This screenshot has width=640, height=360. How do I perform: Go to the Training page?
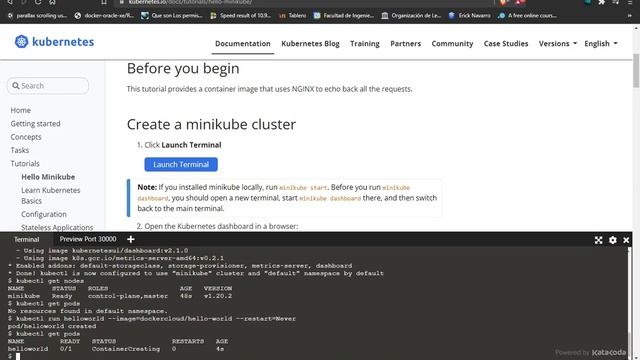click(x=364, y=44)
